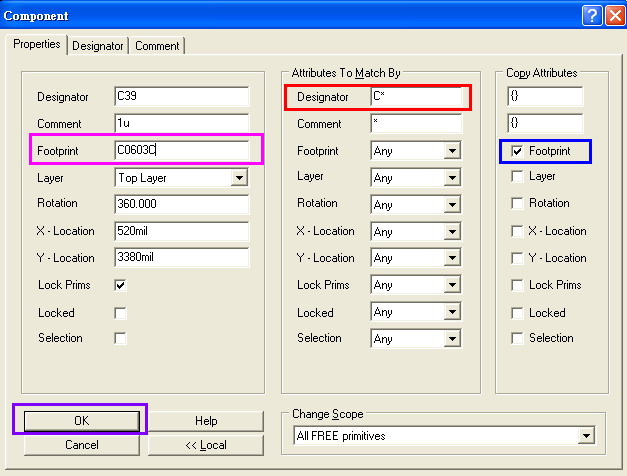
Task: Switch to the Comment tab
Action: pyautogui.click(x=157, y=46)
